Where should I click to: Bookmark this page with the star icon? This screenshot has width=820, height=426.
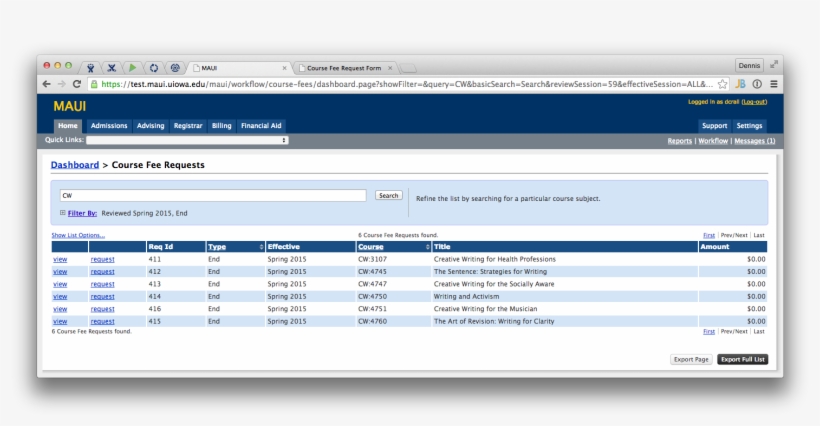pos(723,85)
